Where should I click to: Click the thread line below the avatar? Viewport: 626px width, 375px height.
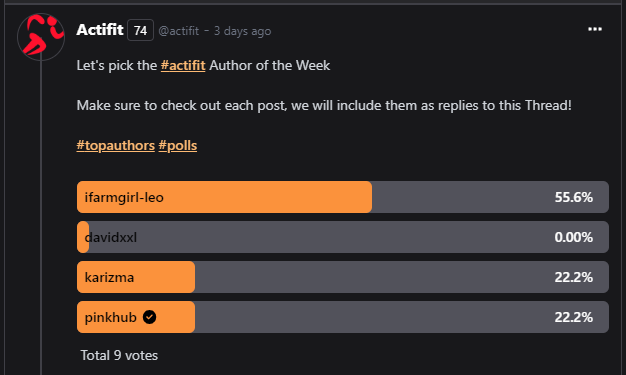41,218
